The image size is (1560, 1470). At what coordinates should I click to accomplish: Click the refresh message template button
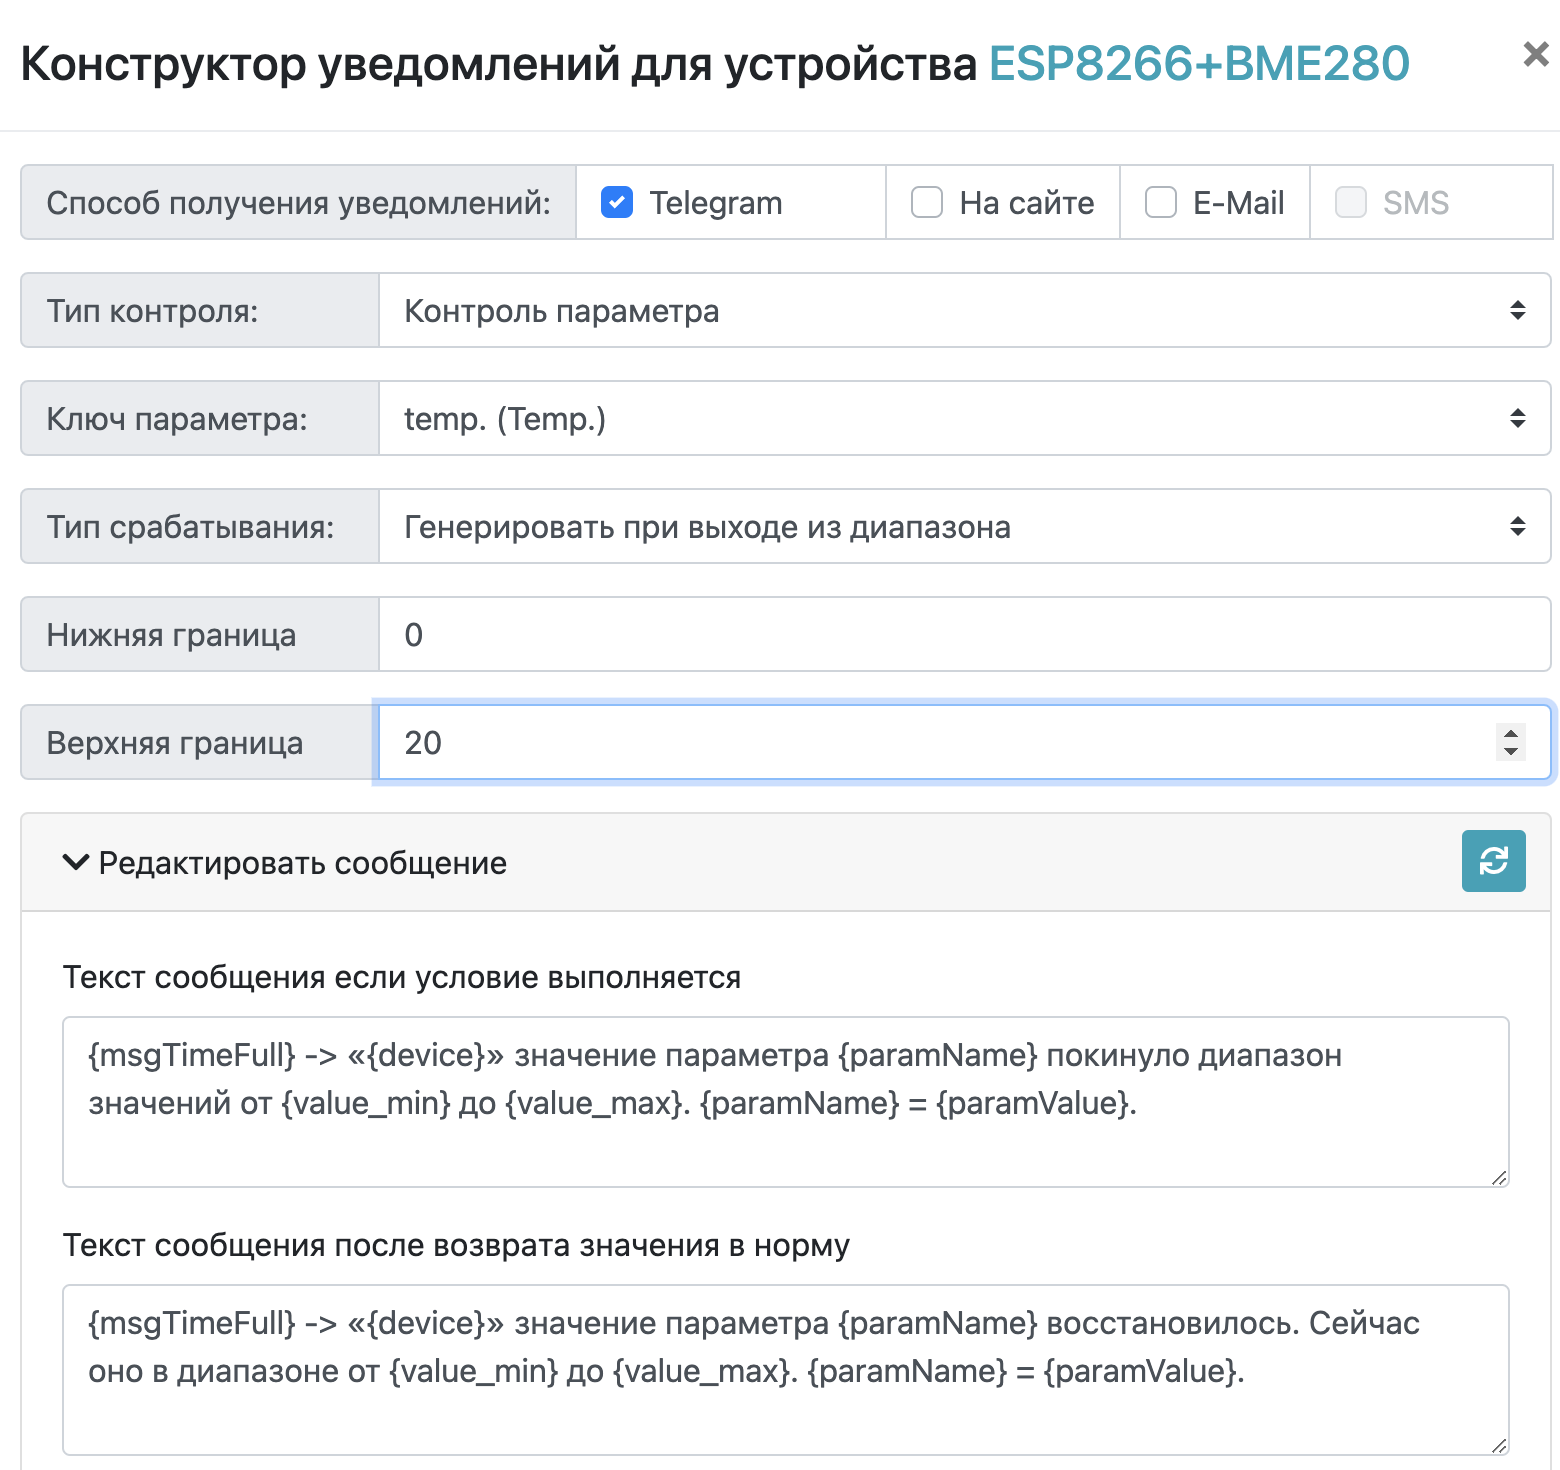[x=1493, y=861]
